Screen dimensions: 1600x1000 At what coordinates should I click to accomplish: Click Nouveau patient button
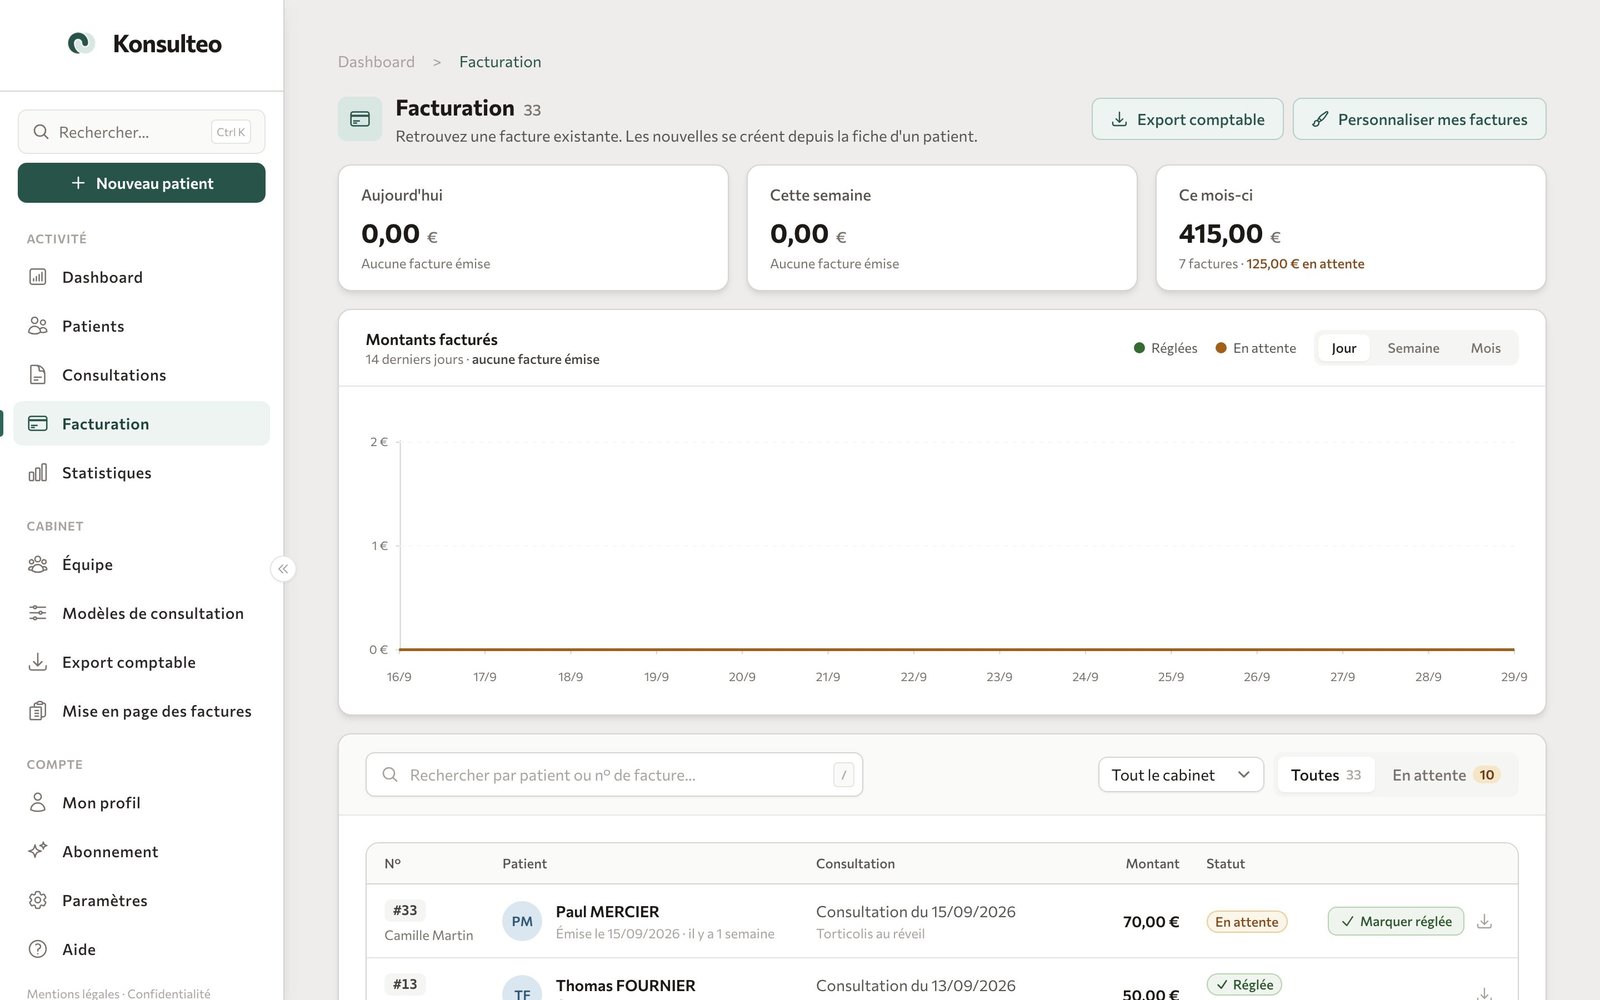(141, 183)
